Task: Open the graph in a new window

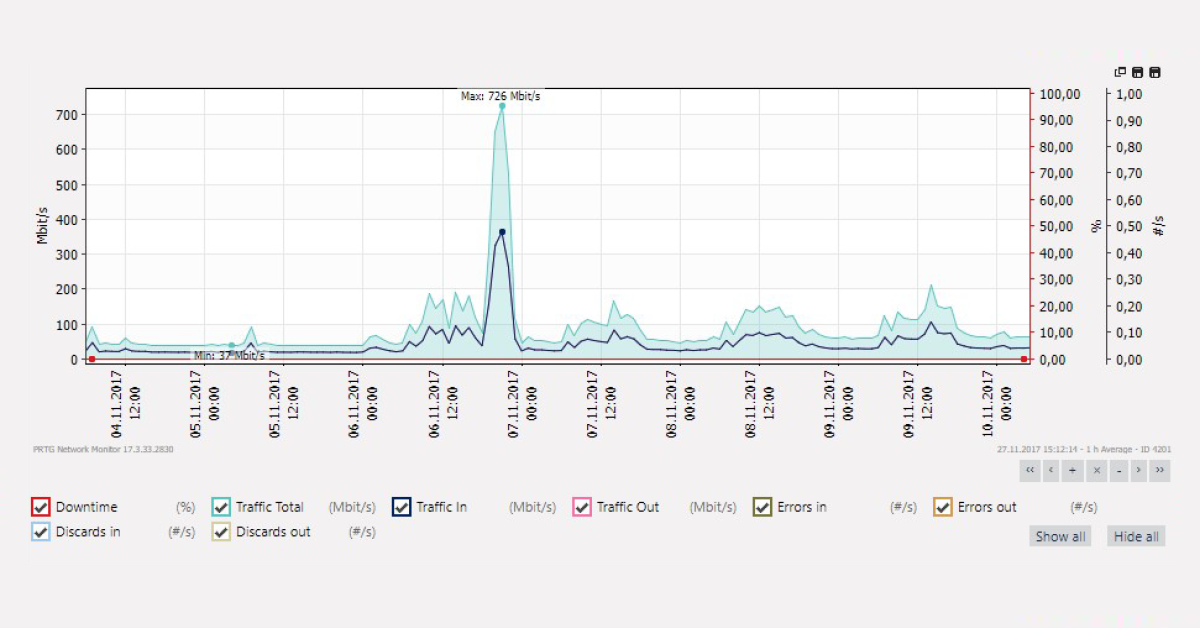Action: [x=1120, y=73]
